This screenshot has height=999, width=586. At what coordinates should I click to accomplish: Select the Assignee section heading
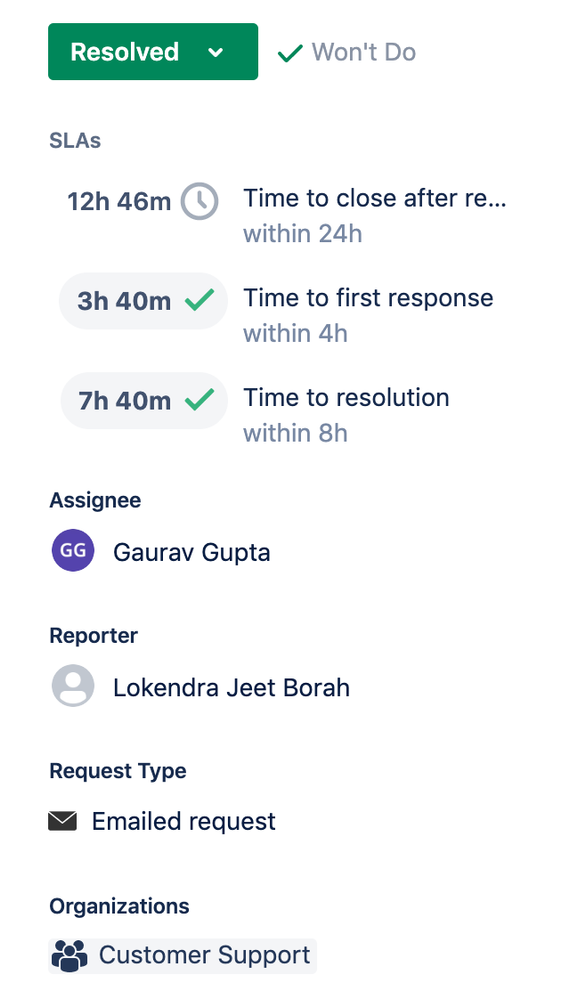coord(95,500)
